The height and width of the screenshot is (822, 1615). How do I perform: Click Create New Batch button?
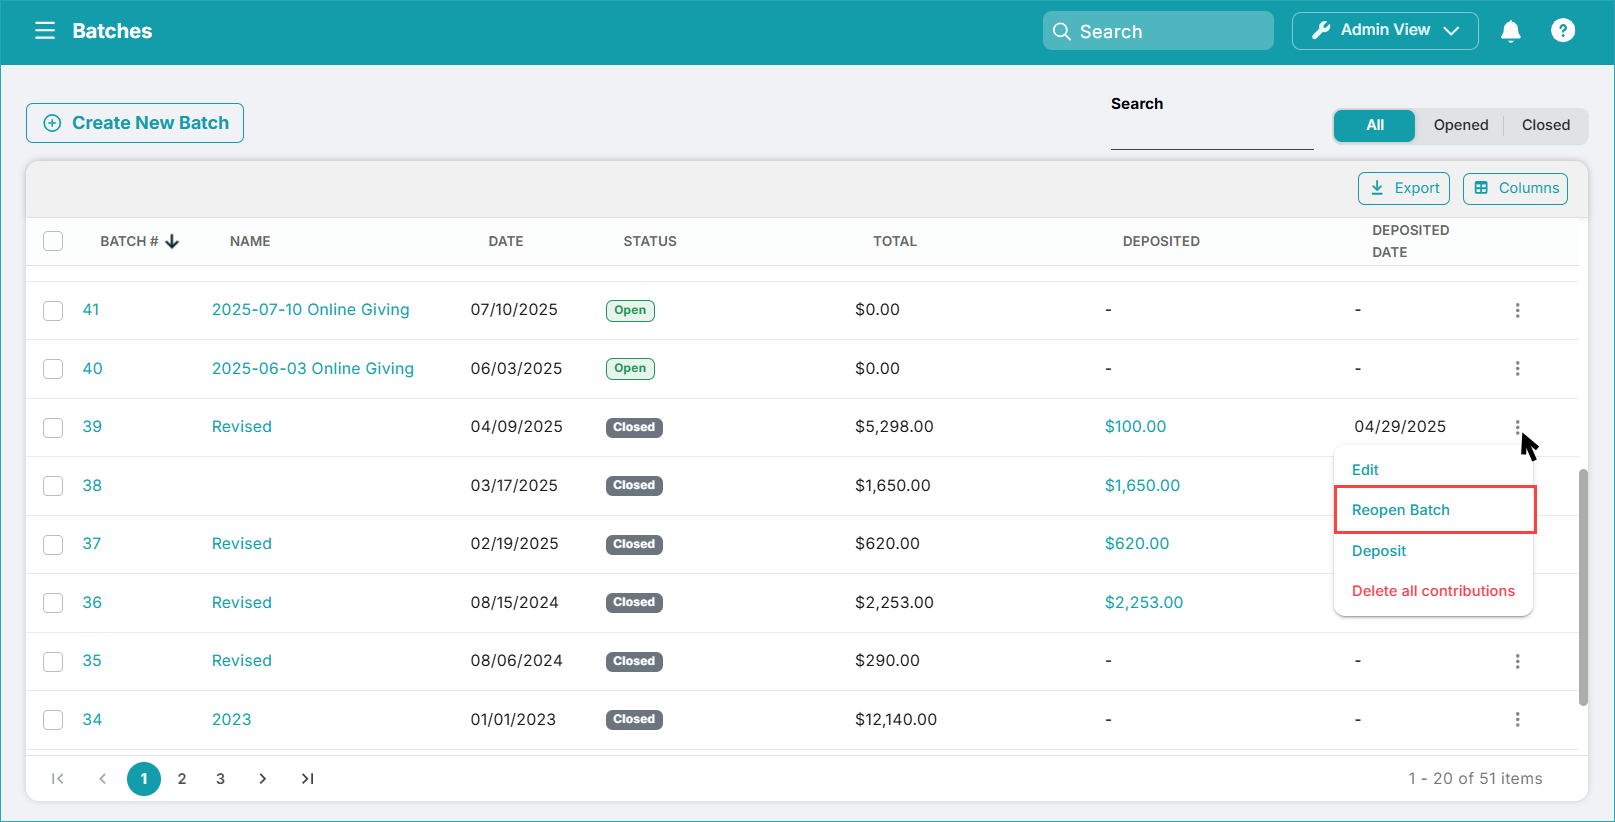135,123
